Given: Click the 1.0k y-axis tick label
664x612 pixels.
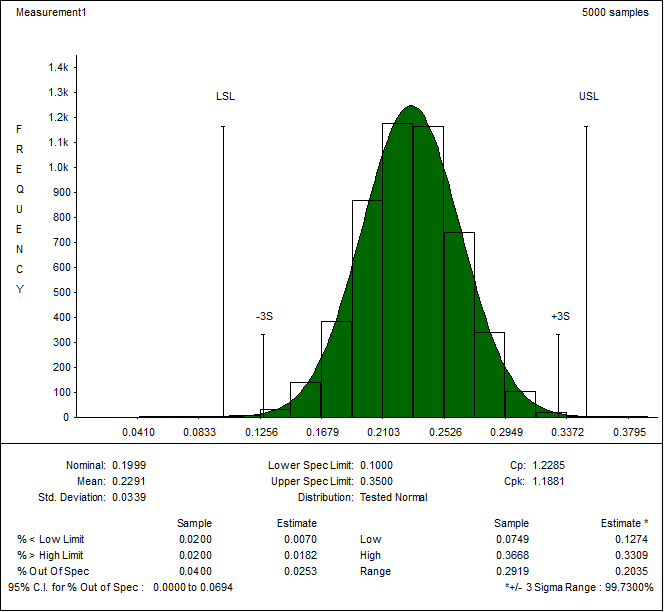Looking at the screenshot, I should 58,167.
